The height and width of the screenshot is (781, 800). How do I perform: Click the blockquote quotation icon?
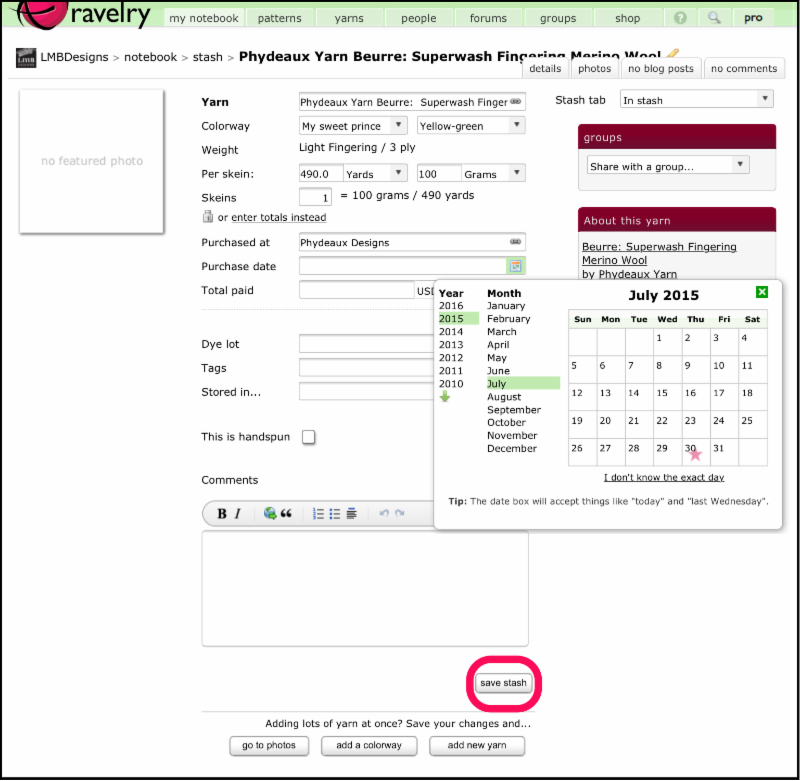(286, 514)
